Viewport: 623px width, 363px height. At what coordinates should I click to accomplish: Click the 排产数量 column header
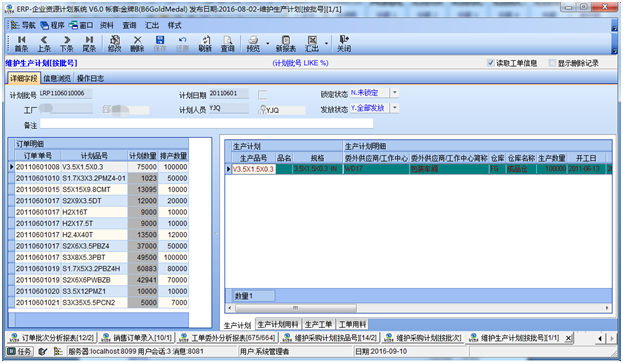173,156
